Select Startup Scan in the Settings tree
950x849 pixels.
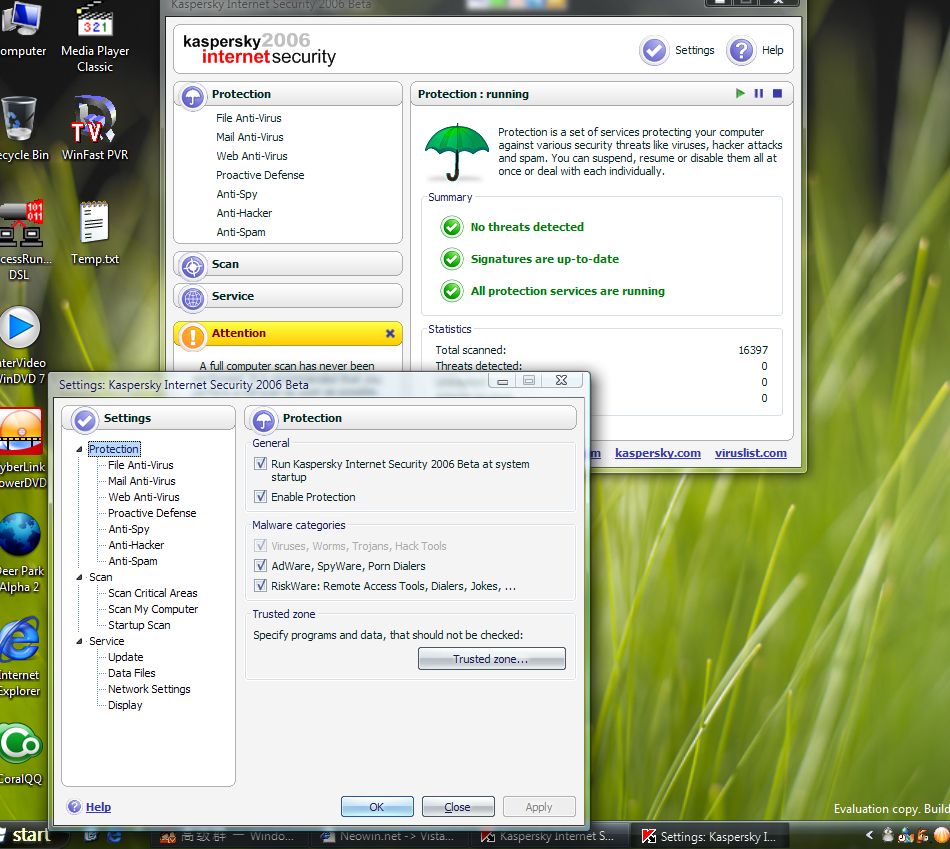coord(139,625)
